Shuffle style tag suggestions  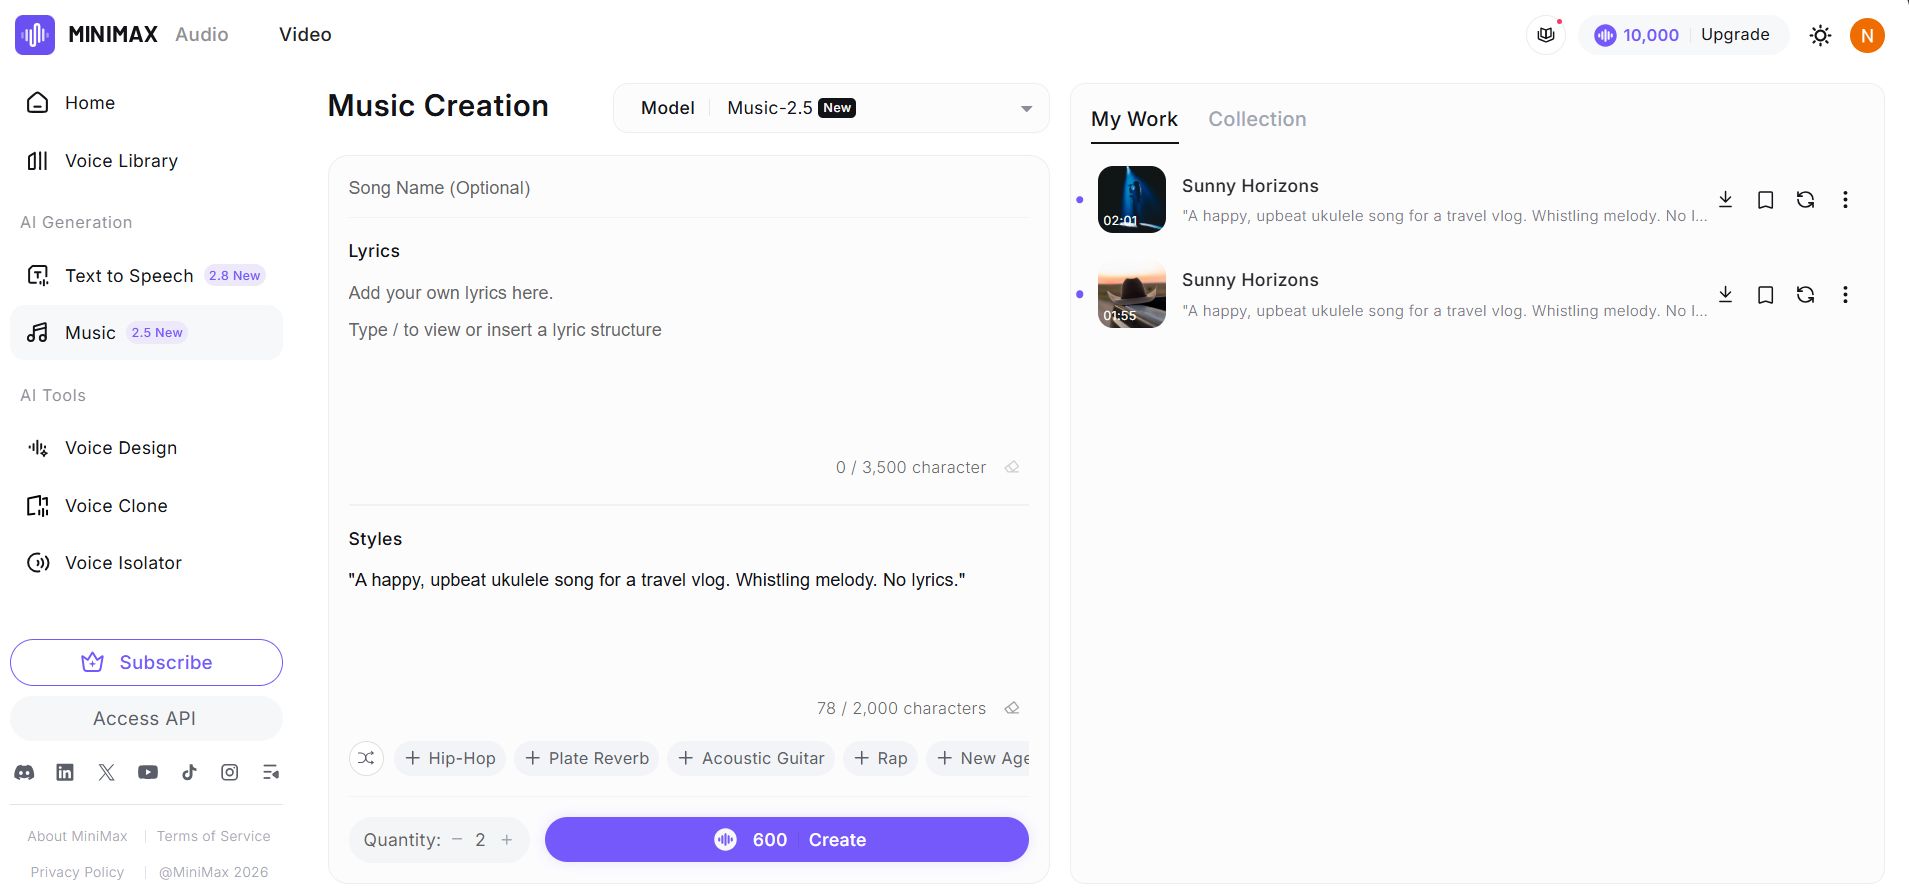tap(366, 758)
